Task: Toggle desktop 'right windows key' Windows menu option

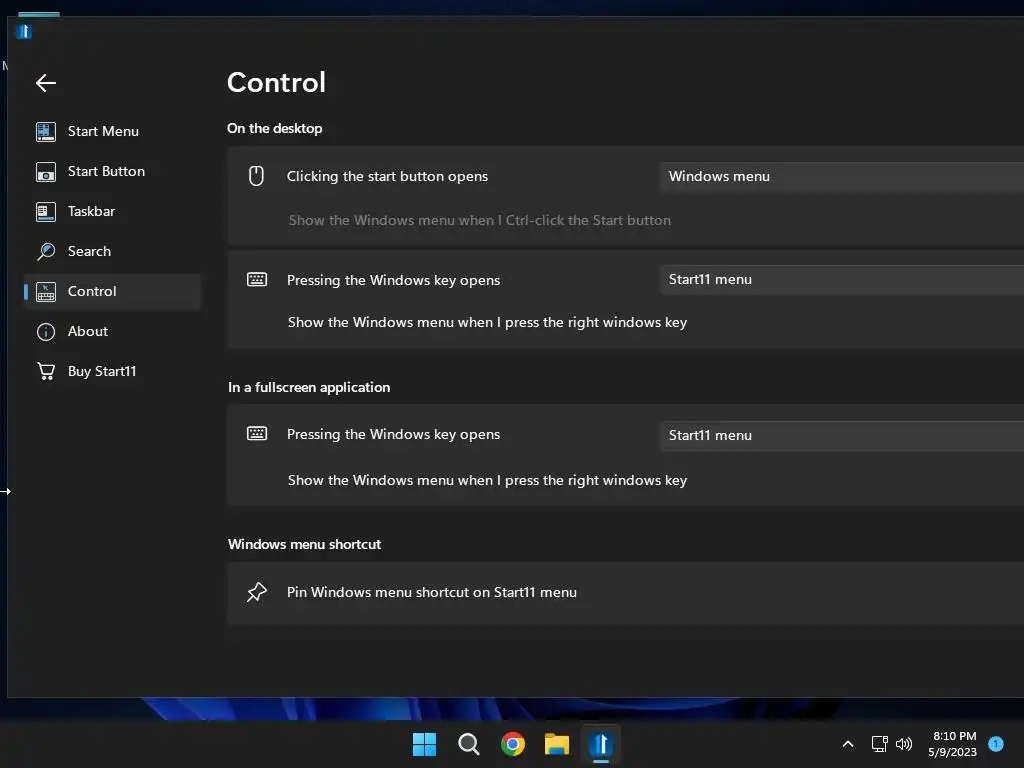Action: [487, 323]
